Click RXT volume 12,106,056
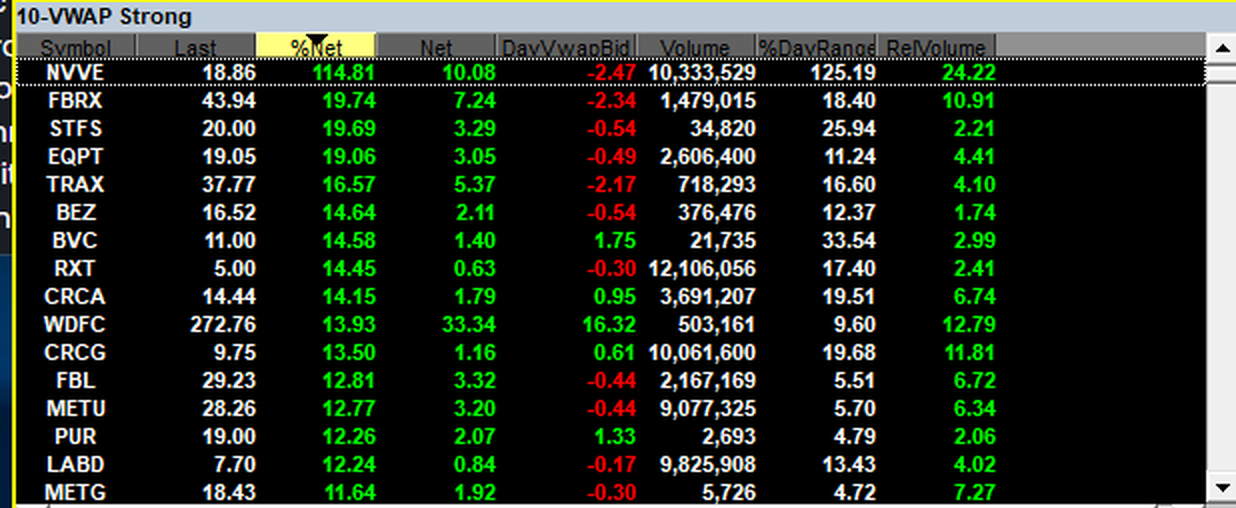Image resolution: width=1236 pixels, height=508 pixels. point(702,268)
